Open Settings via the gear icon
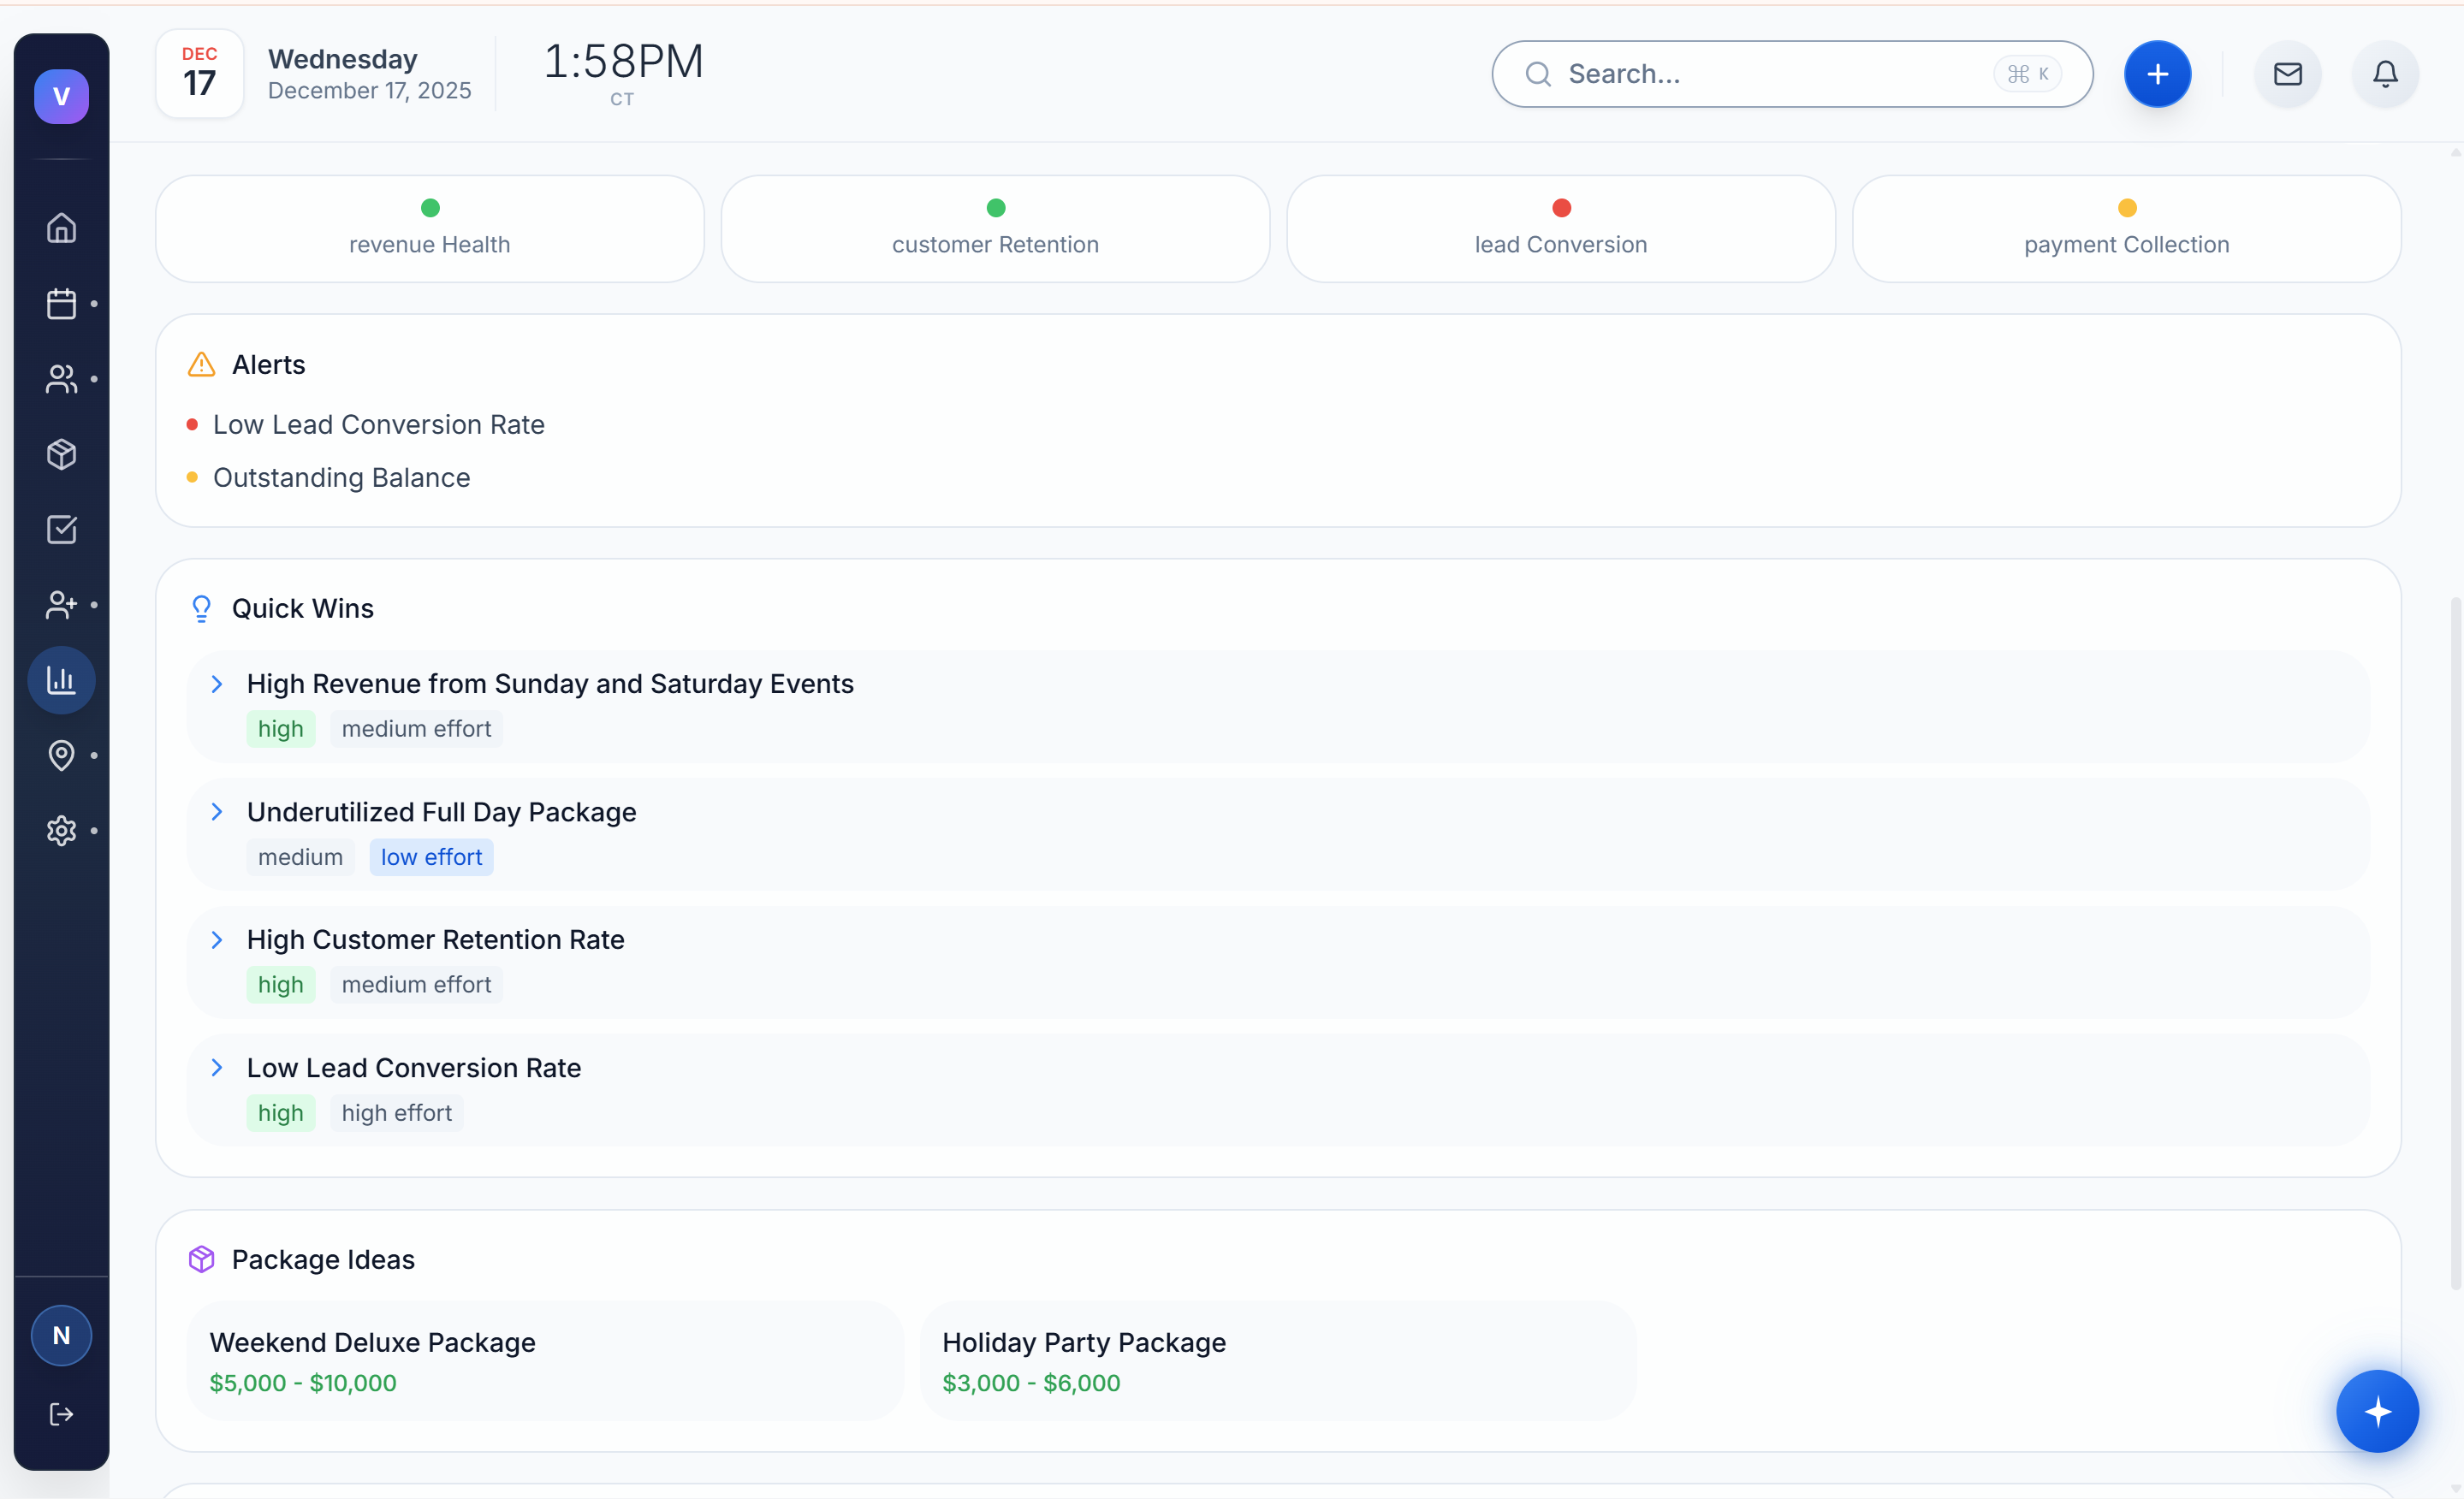This screenshot has width=2464, height=1499. tap(61, 830)
